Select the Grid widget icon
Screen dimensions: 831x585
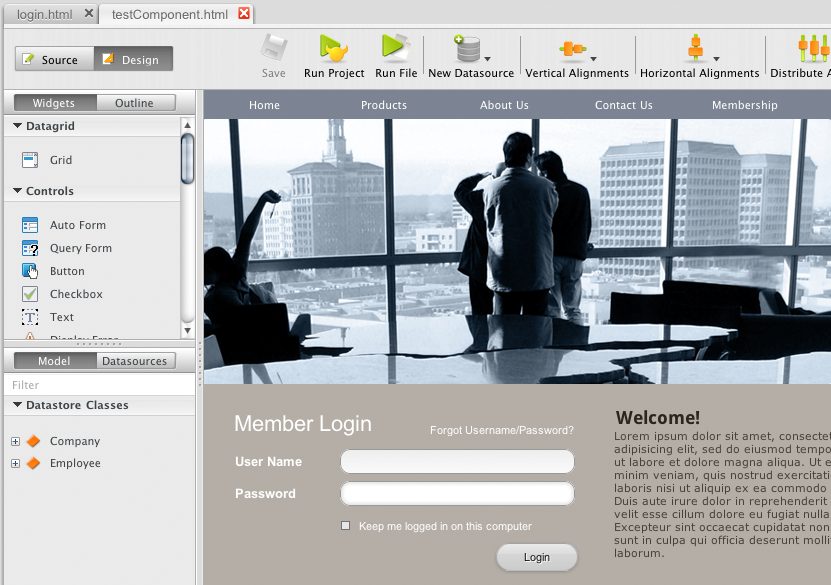(x=30, y=160)
